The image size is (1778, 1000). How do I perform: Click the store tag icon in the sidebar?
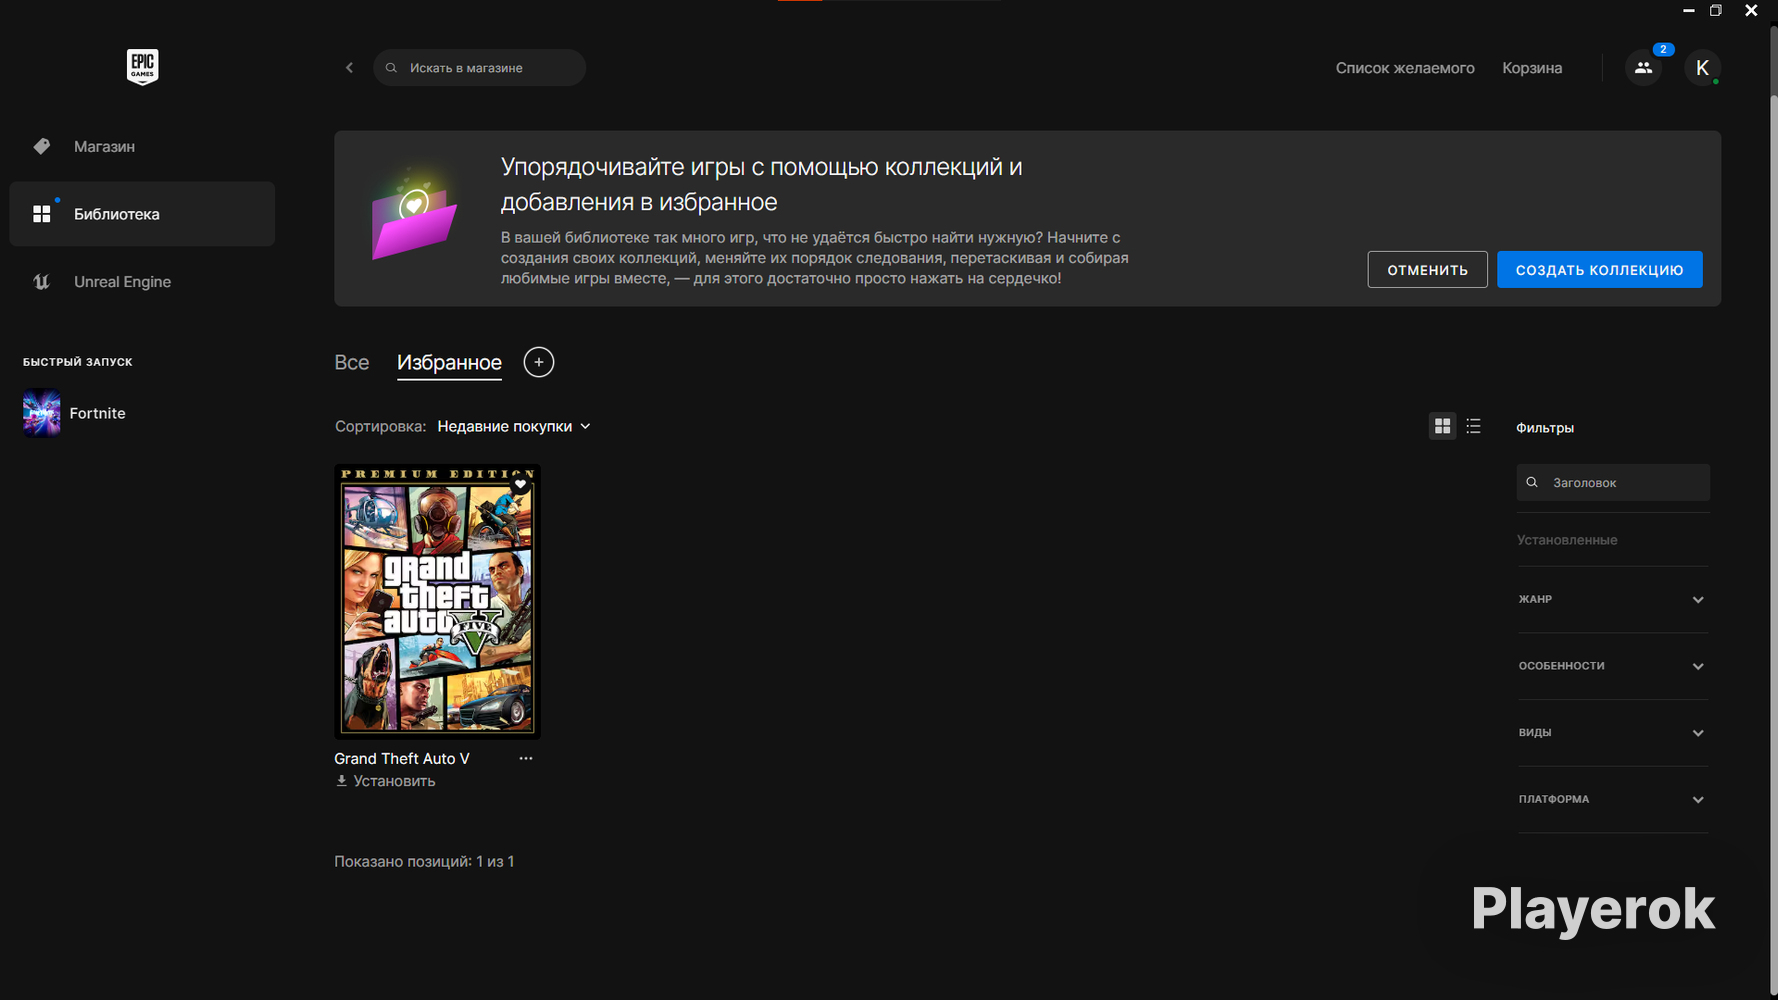click(41, 146)
